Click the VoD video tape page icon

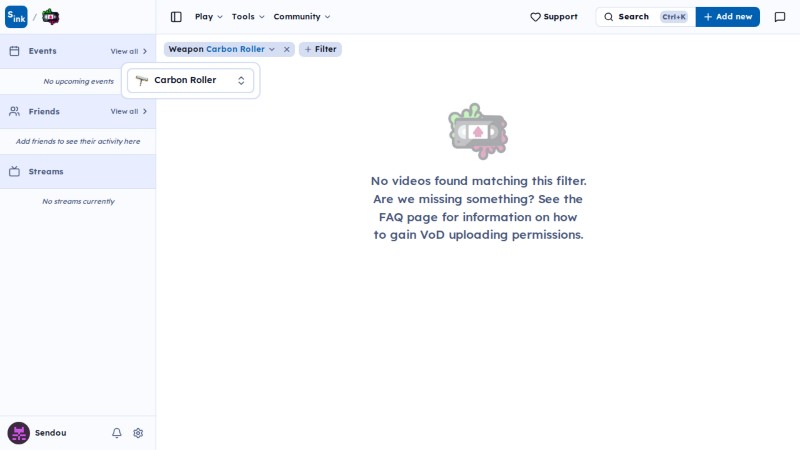[50, 17]
